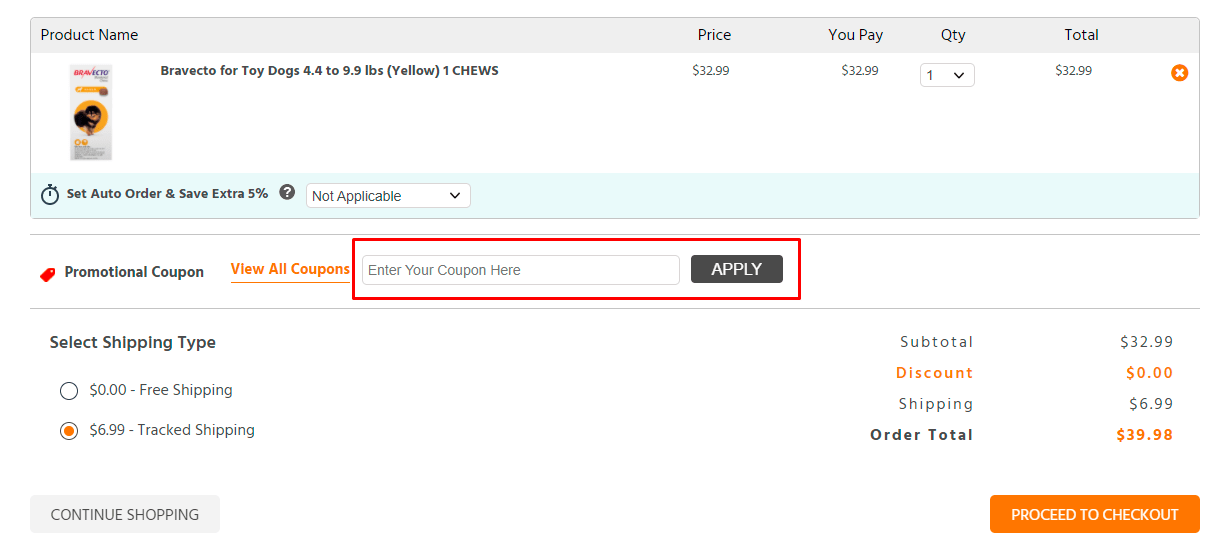The width and height of the screenshot is (1224, 544).
Task: Click the Order Total value $39.98
Action: click(1145, 435)
